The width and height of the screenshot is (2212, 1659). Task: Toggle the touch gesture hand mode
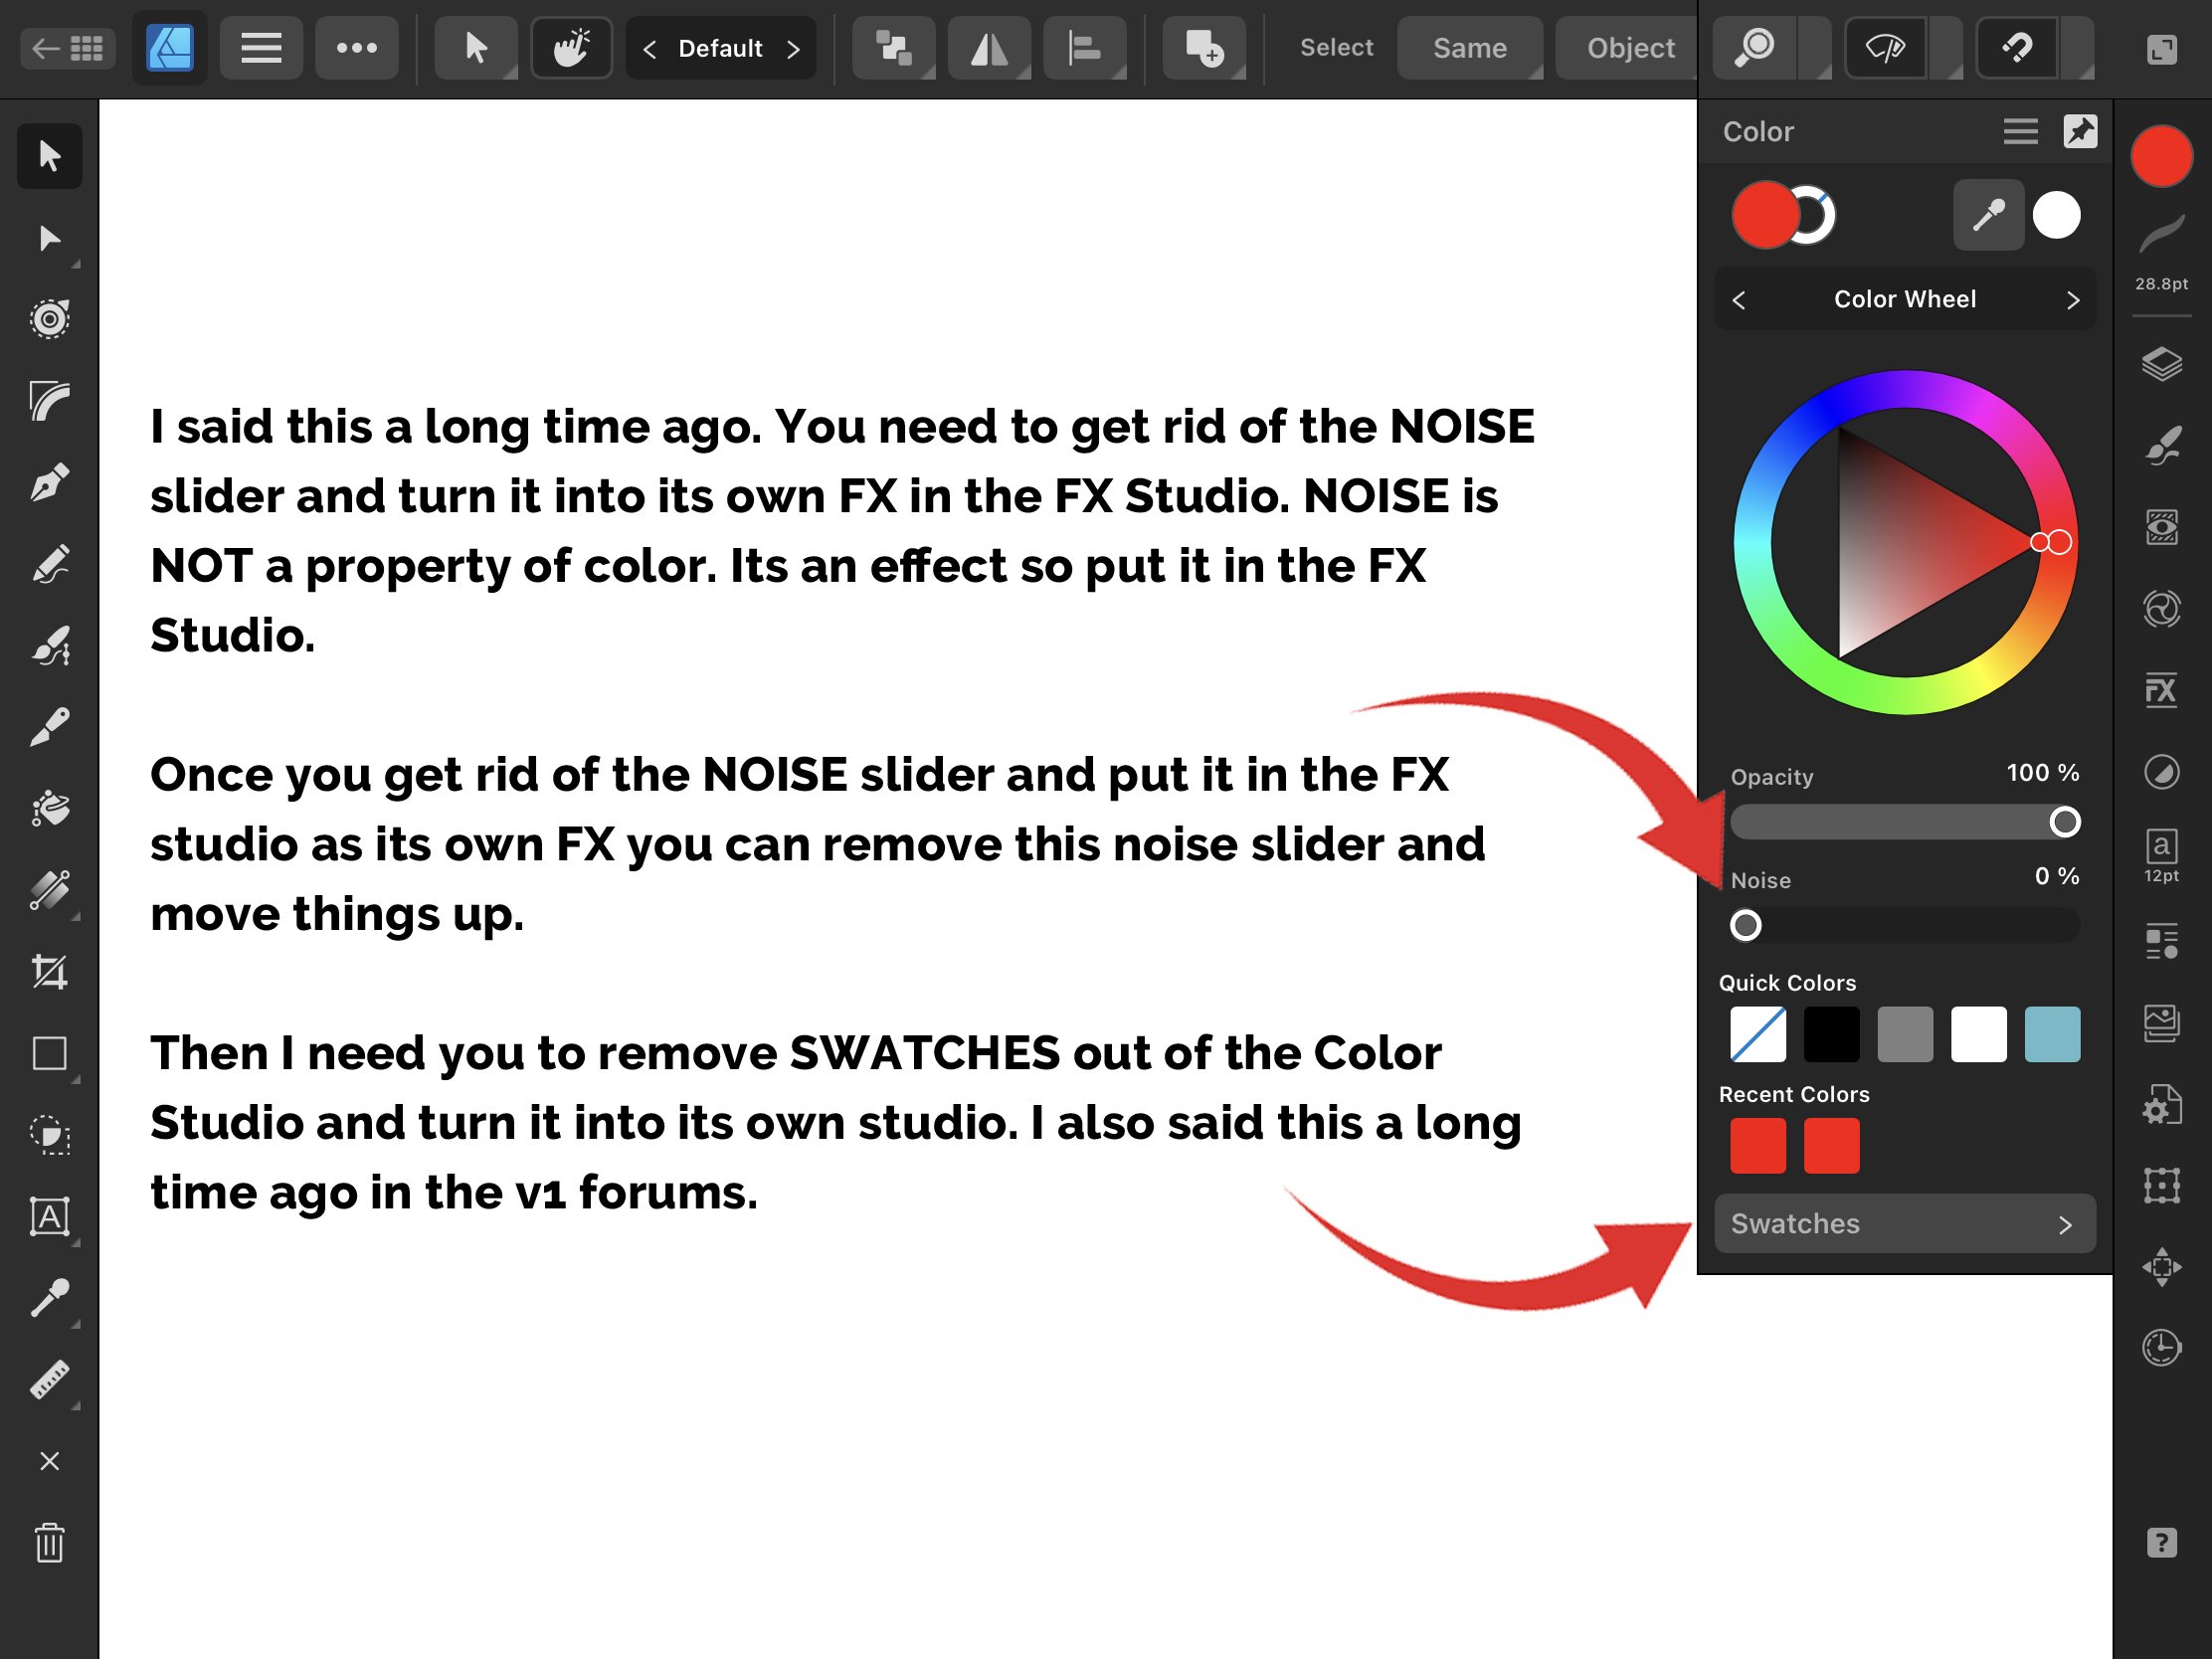(571, 47)
